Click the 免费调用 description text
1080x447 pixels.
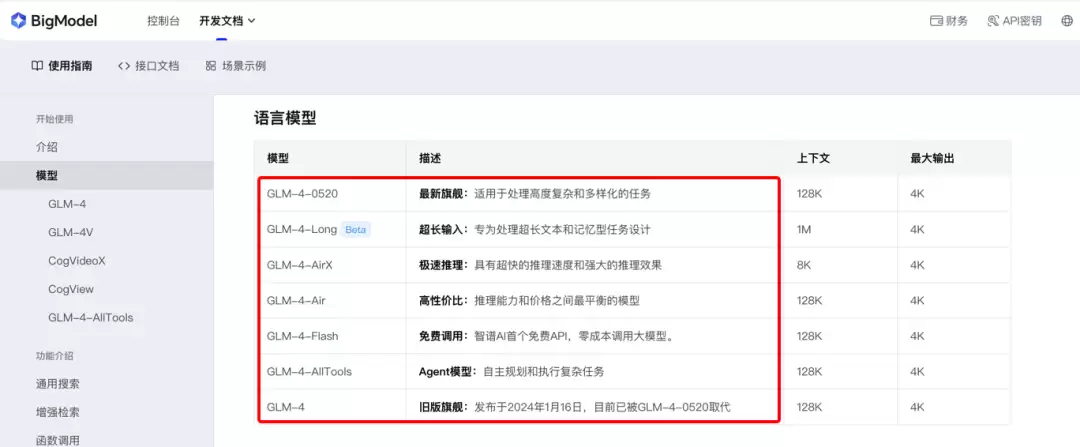[x=546, y=336]
